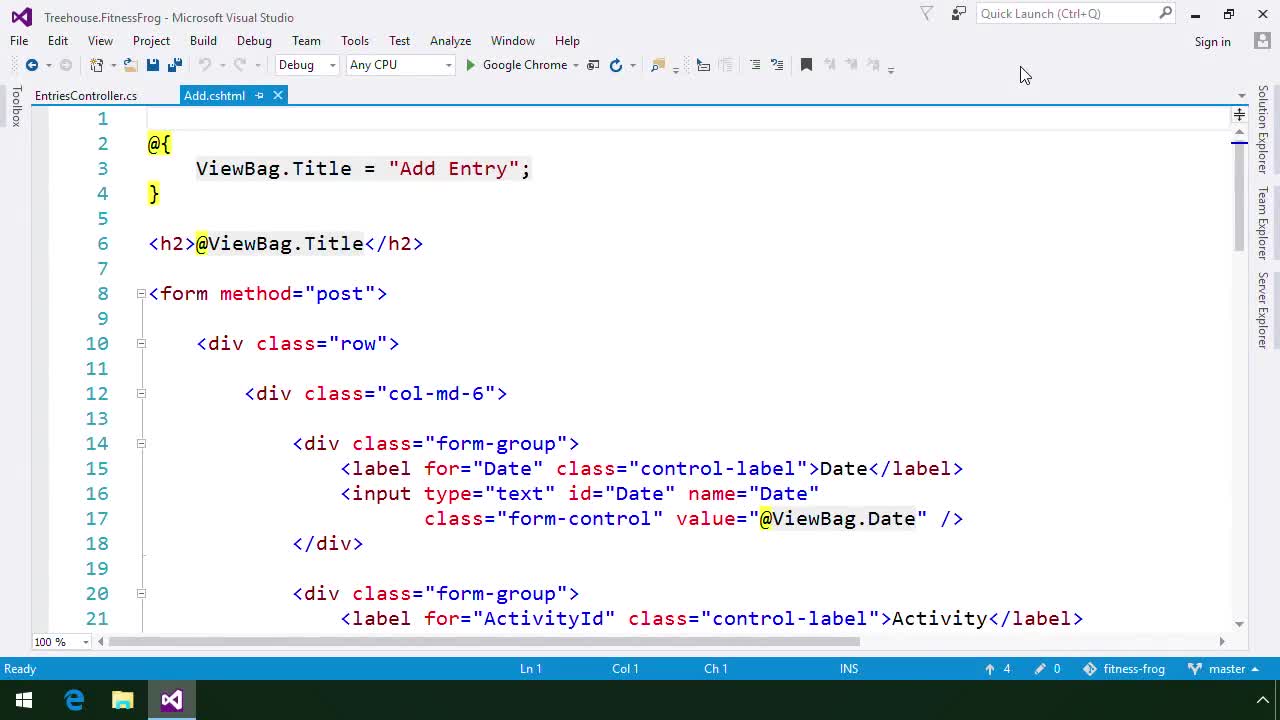1280x720 pixels.
Task: Click the pending changes pencil in status bar
Action: point(1040,669)
